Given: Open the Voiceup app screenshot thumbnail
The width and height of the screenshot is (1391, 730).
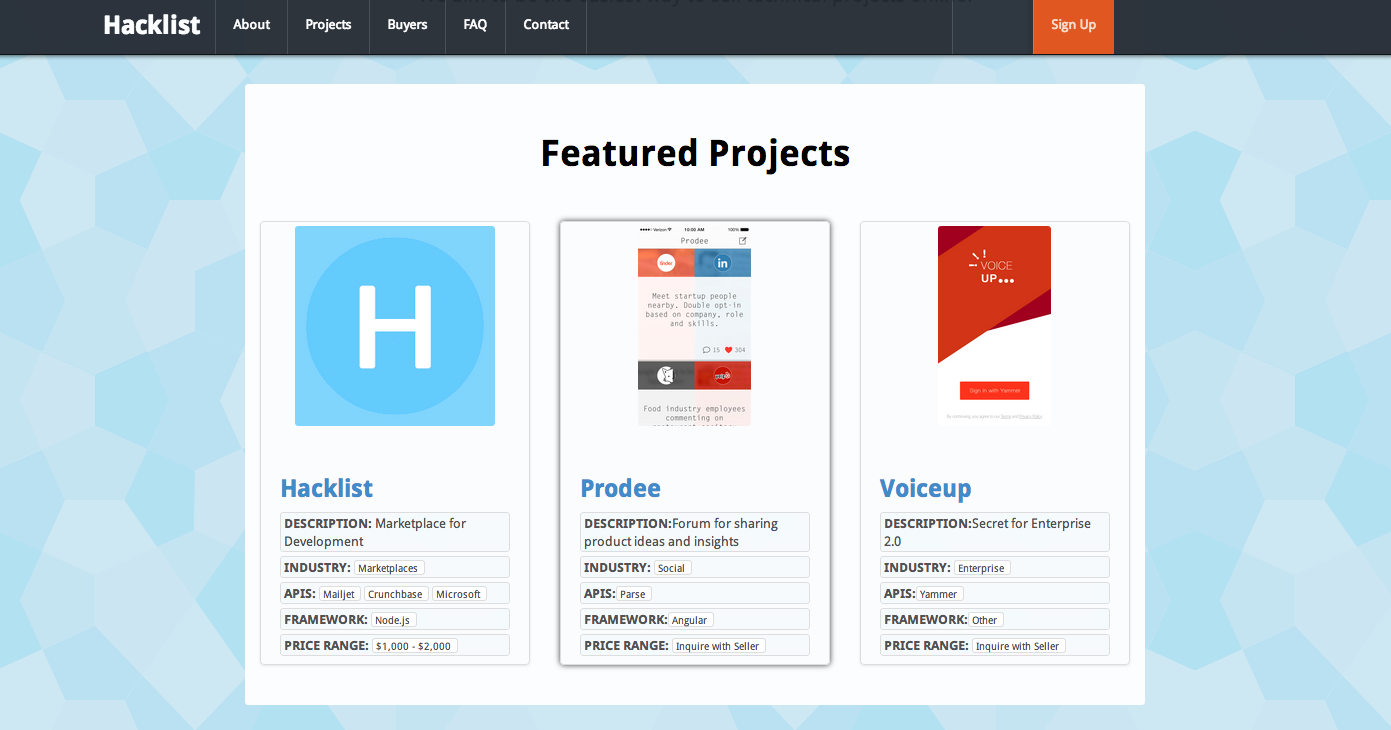Looking at the screenshot, I should click(994, 326).
